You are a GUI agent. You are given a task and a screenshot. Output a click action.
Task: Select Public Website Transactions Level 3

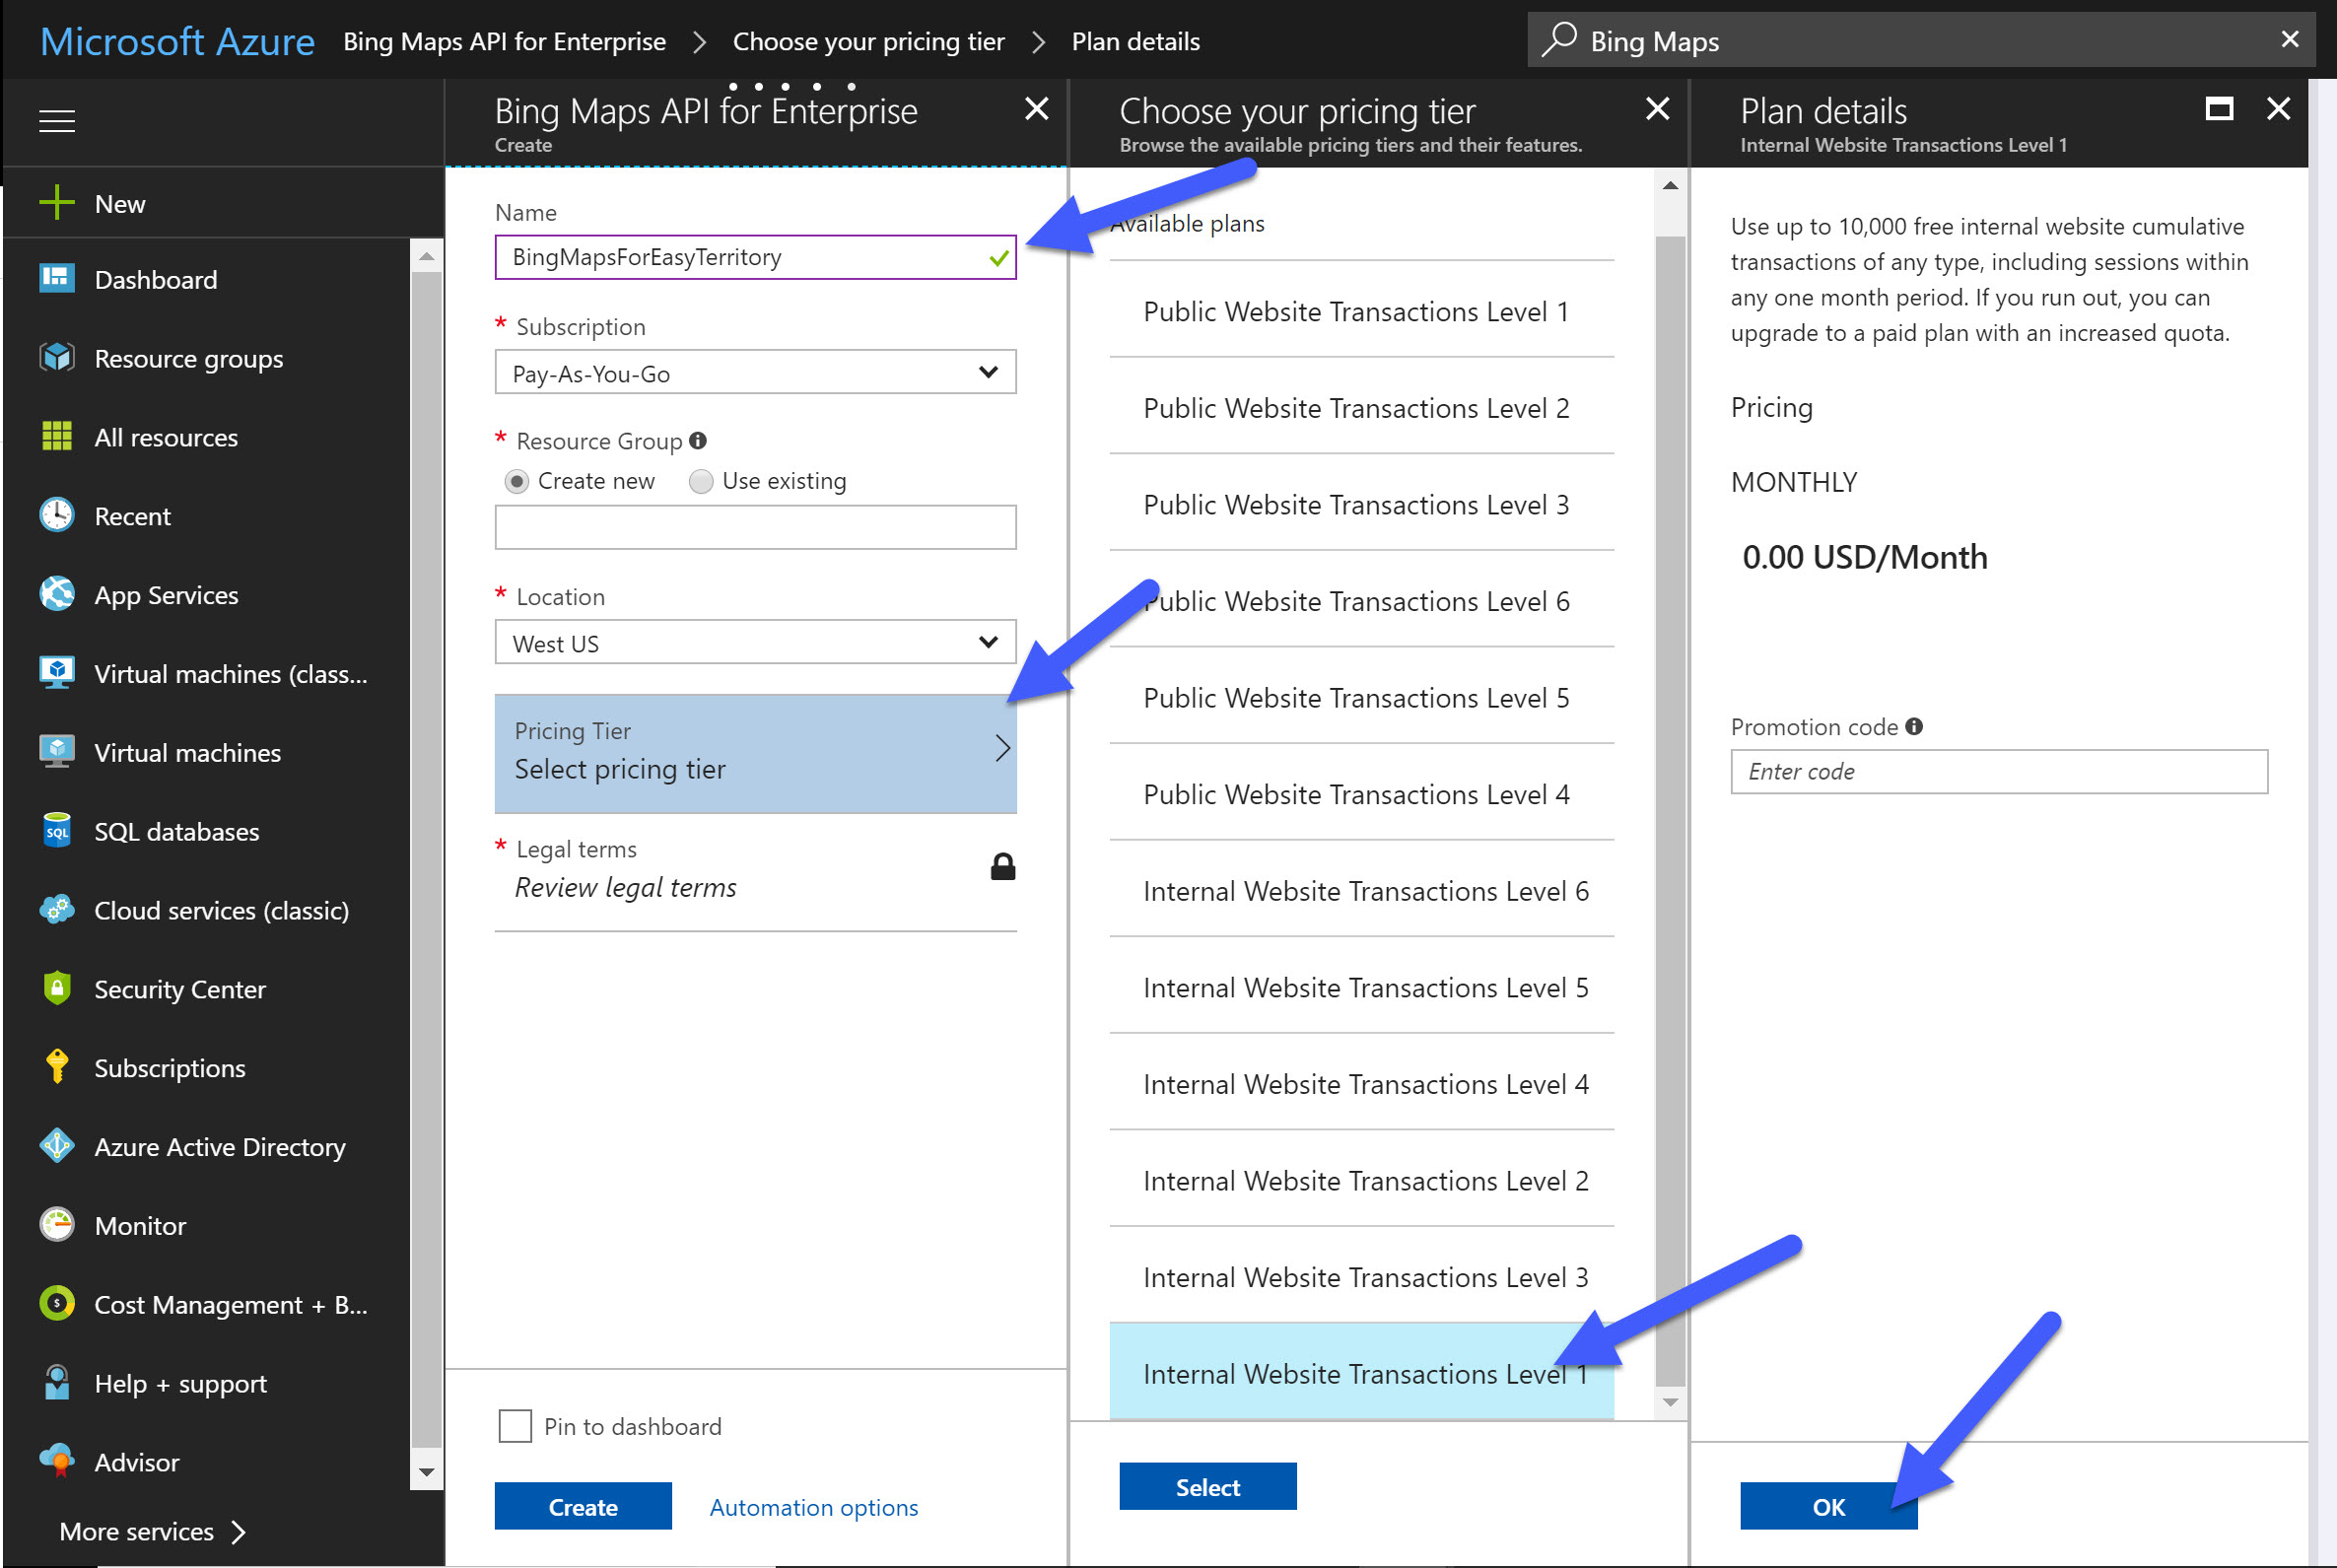(x=1361, y=504)
